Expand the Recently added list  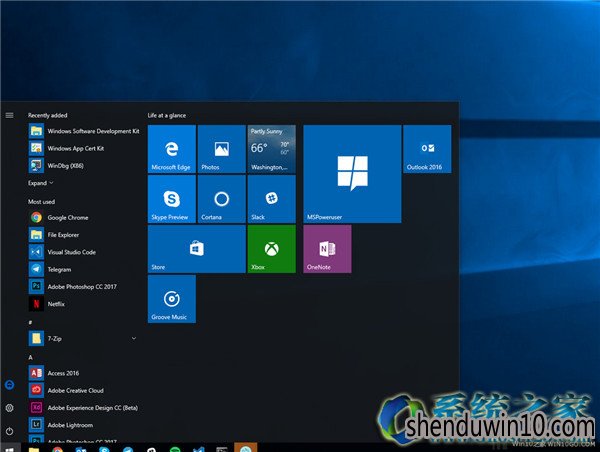[x=41, y=183]
